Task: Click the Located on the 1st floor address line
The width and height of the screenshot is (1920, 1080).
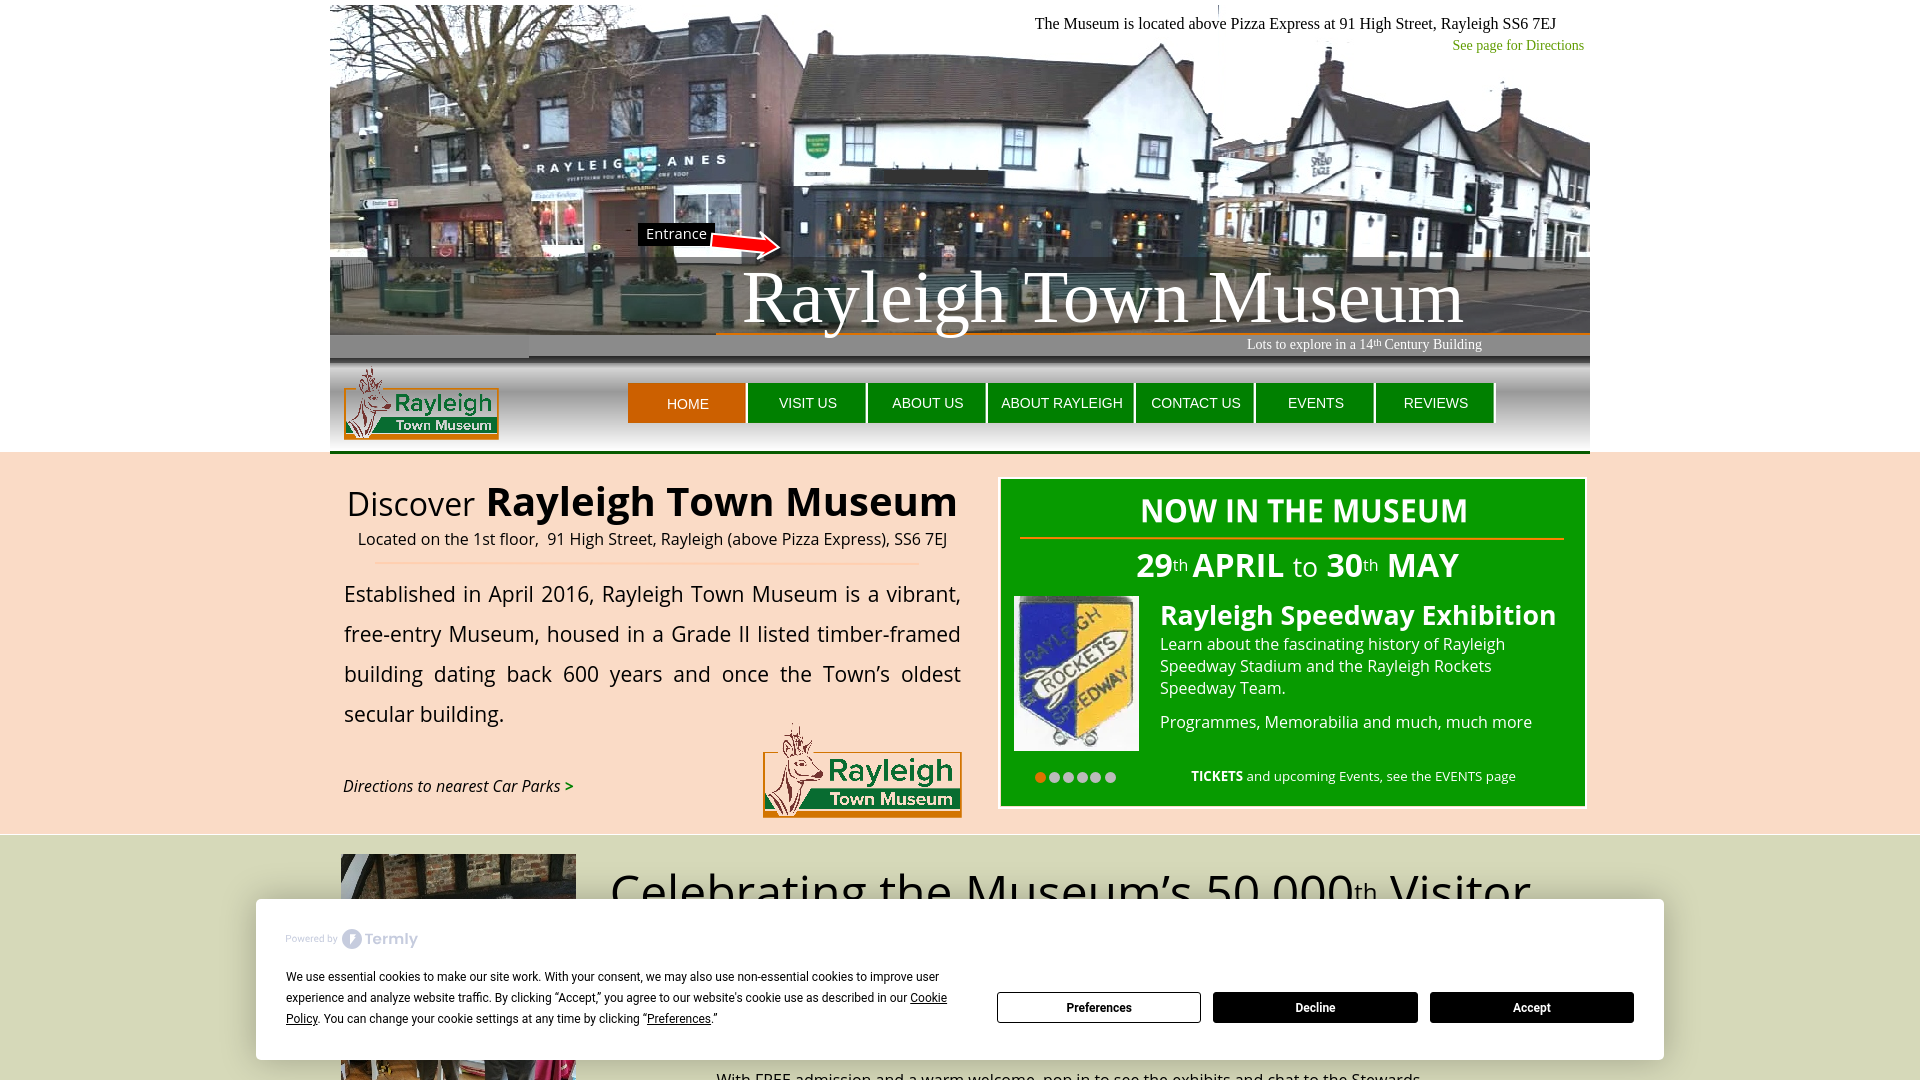Action: pyautogui.click(x=652, y=539)
